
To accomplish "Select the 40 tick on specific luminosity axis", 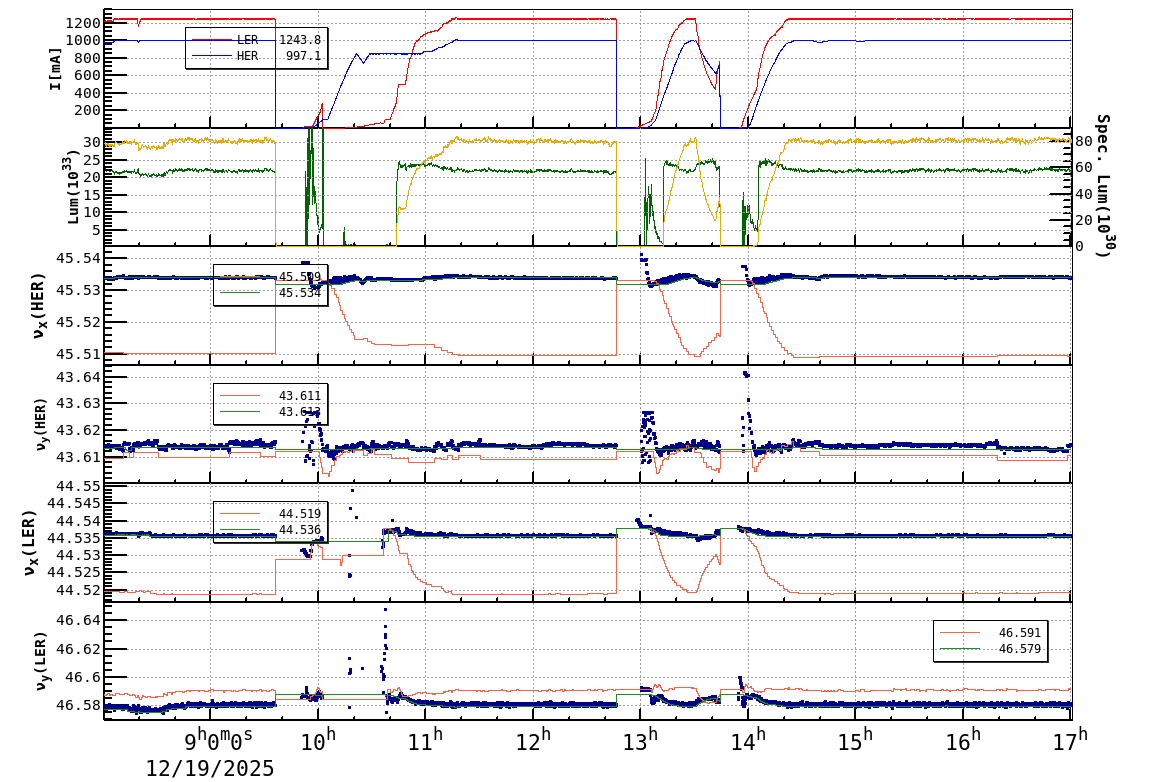I will [1083, 194].
